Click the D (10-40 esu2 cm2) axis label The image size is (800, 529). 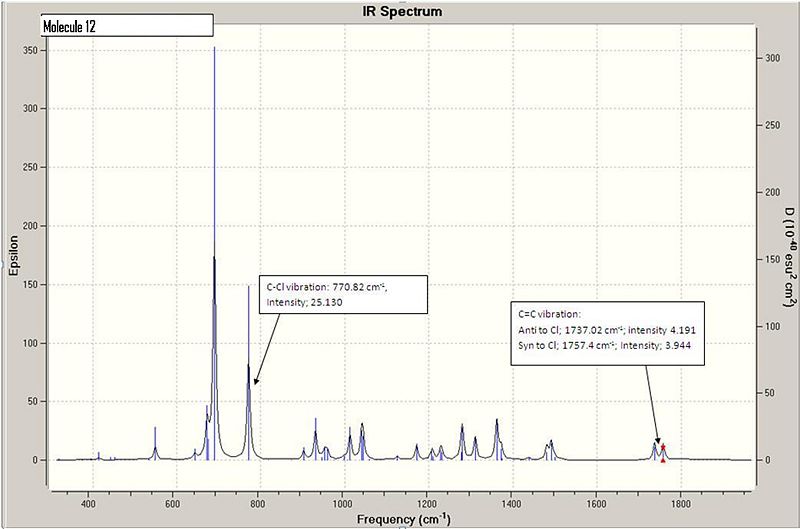click(789, 257)
